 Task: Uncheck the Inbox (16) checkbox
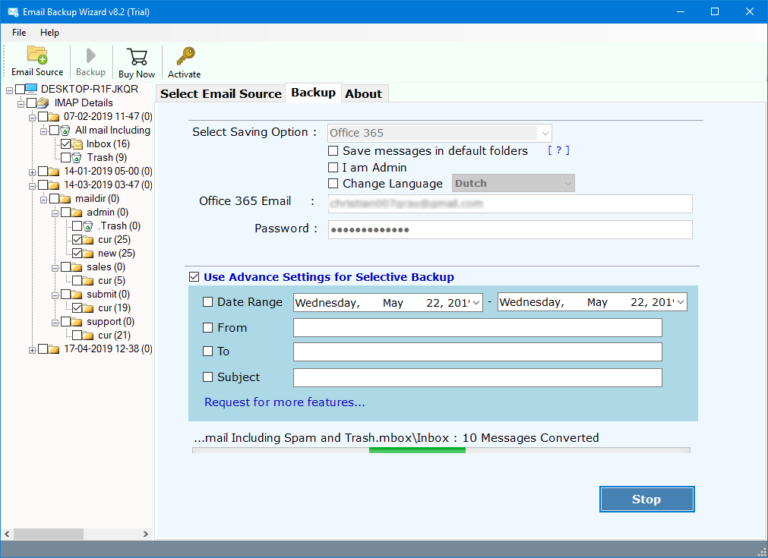[x=66, y=144]
